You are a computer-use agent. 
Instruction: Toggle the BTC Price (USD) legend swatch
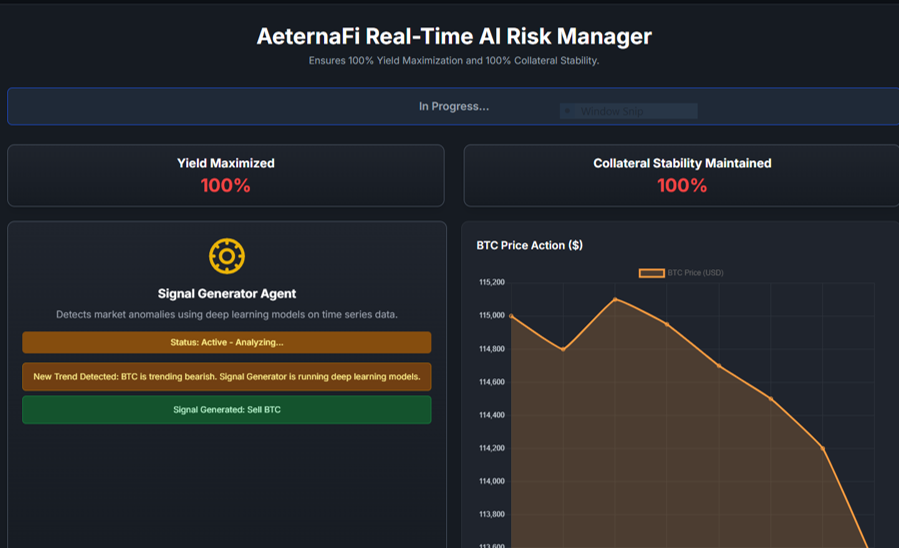(651, 273)
